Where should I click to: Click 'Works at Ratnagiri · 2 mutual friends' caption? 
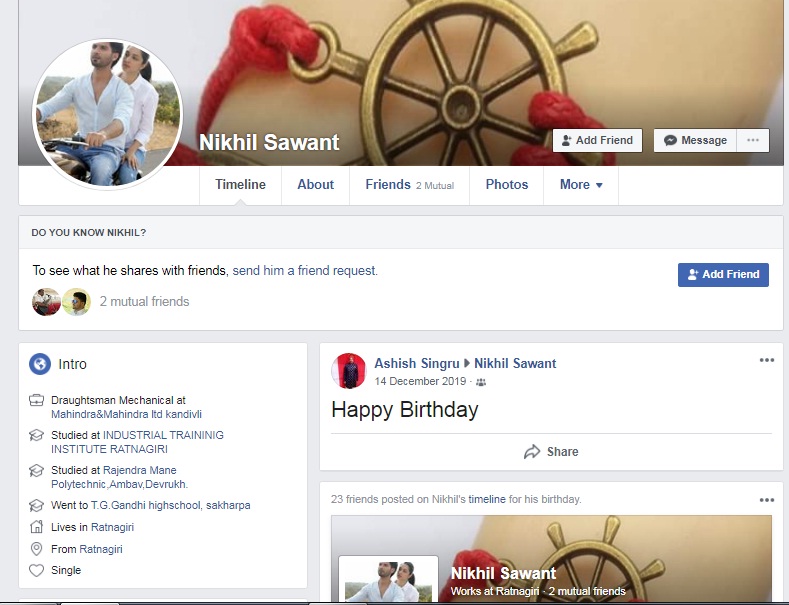tap(538, 591)
